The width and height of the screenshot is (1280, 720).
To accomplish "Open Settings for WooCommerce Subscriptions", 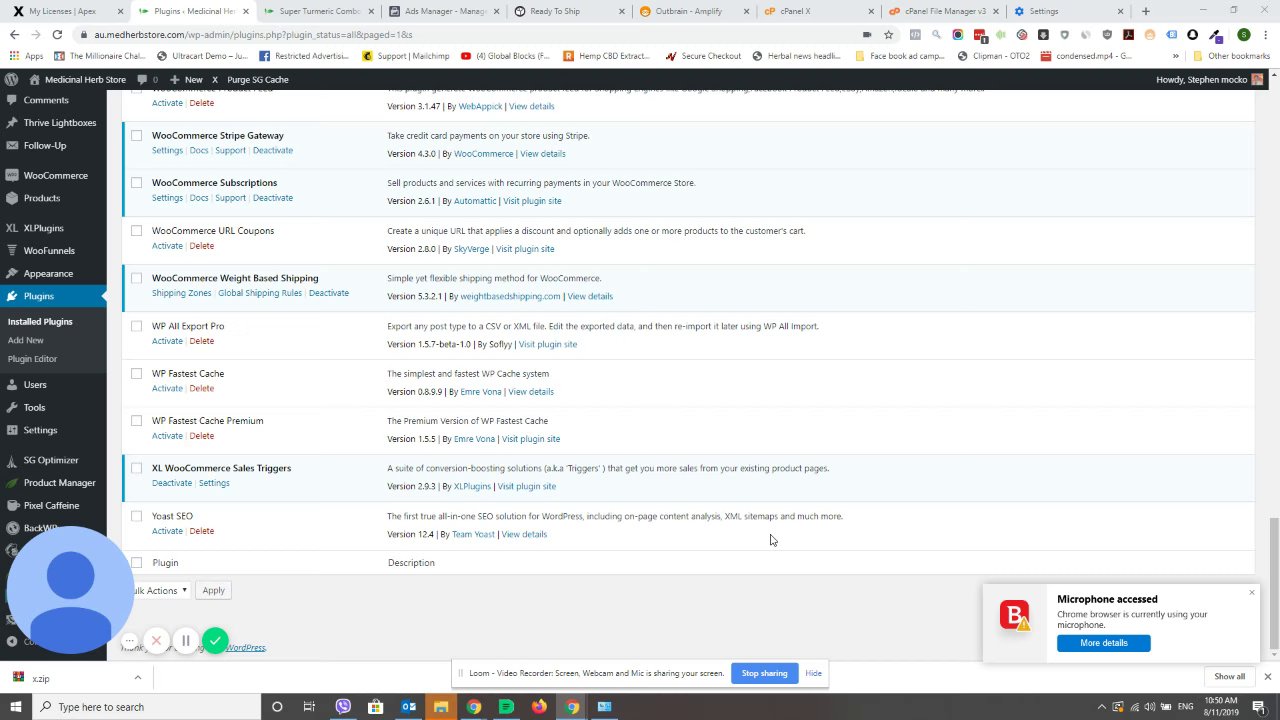I will (x=167, y=198).
